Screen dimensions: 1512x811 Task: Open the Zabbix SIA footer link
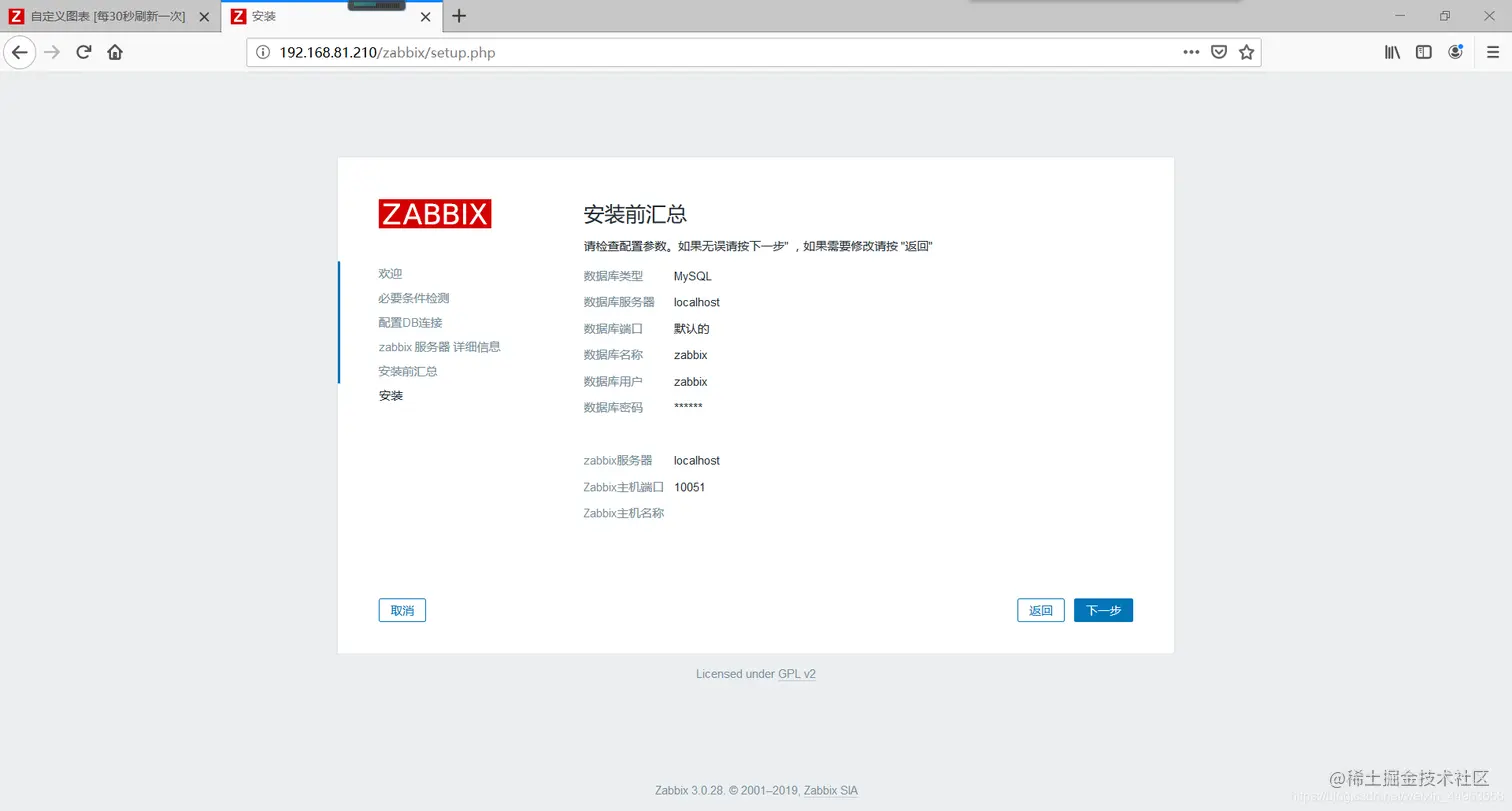coord(830,790)
